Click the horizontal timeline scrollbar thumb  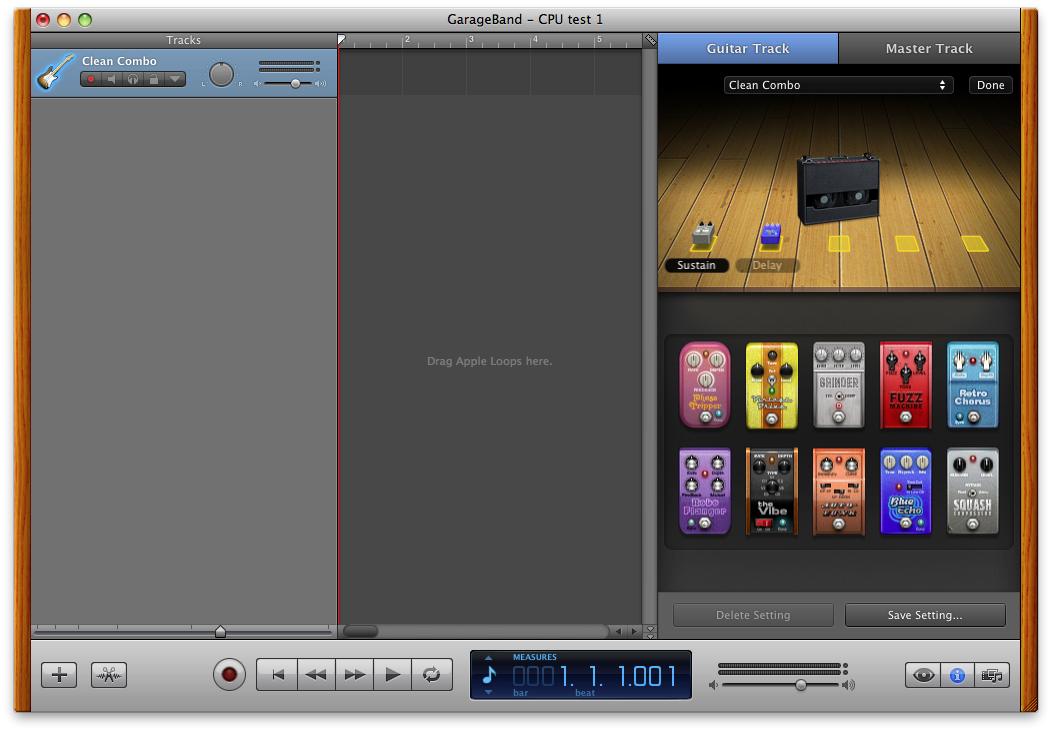coord(360,631)
